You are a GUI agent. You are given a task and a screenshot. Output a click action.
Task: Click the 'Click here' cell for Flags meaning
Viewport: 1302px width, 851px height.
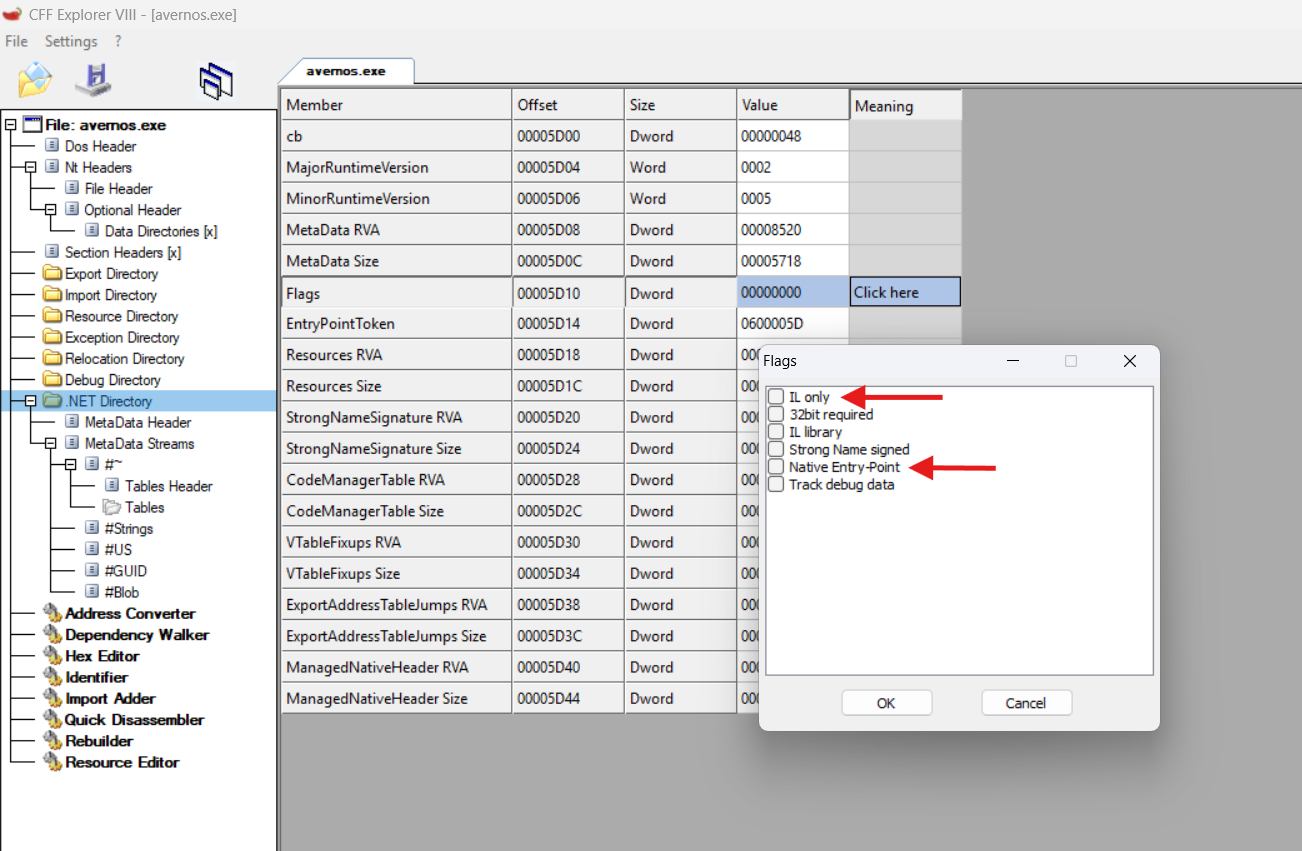tap(905, 292)
